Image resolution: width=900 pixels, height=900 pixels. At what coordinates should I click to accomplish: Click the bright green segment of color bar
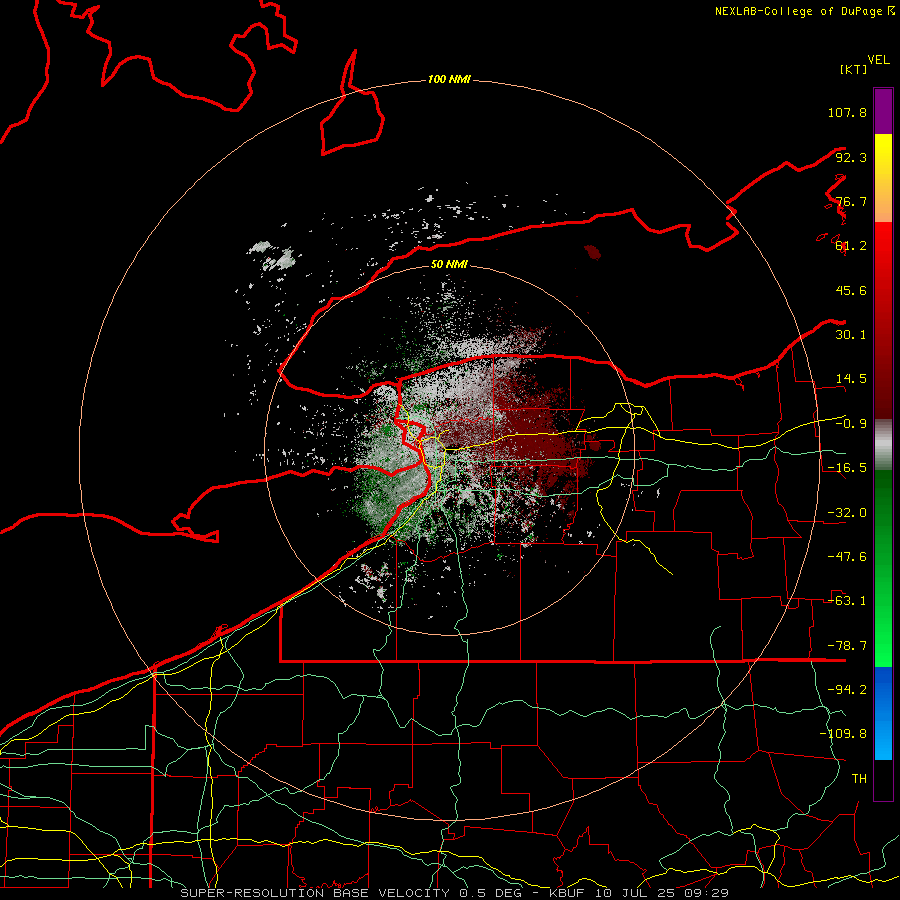tap(883, 568)
